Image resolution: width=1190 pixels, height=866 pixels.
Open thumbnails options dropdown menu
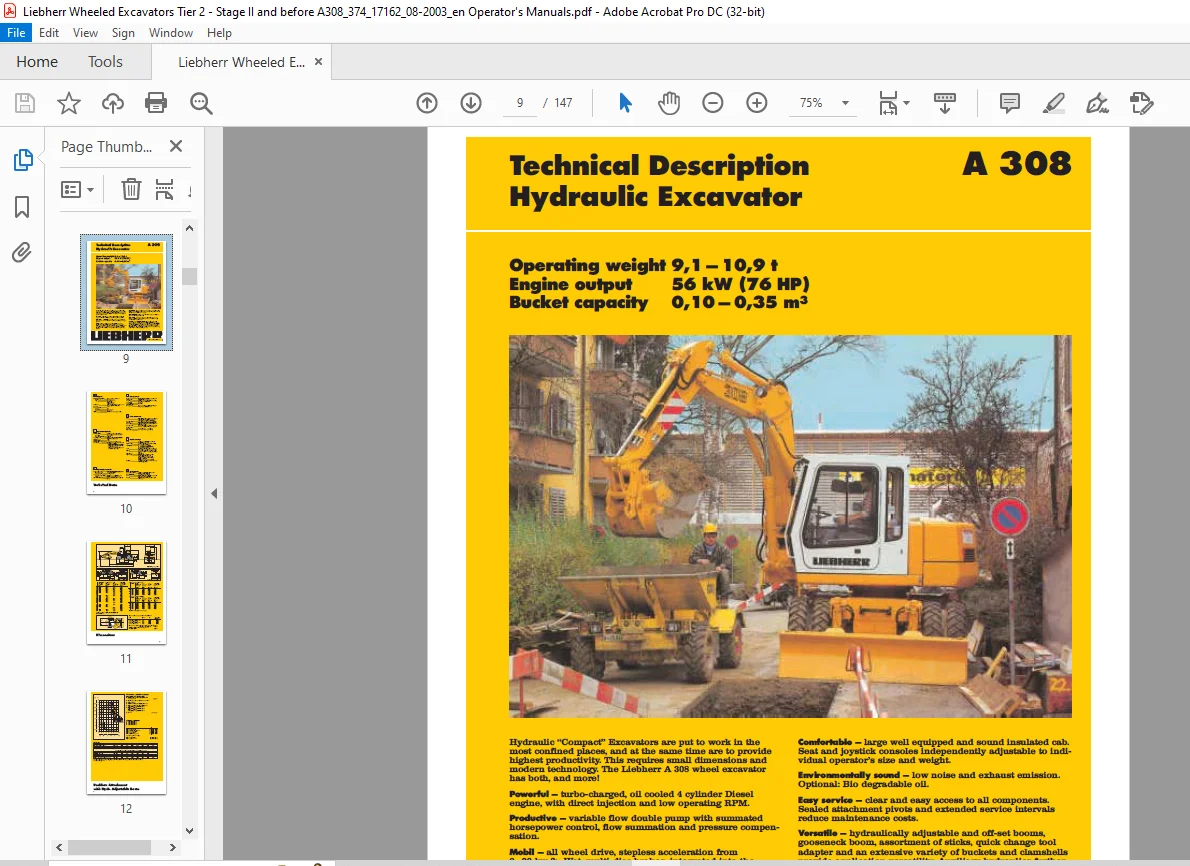pos(77,189)
